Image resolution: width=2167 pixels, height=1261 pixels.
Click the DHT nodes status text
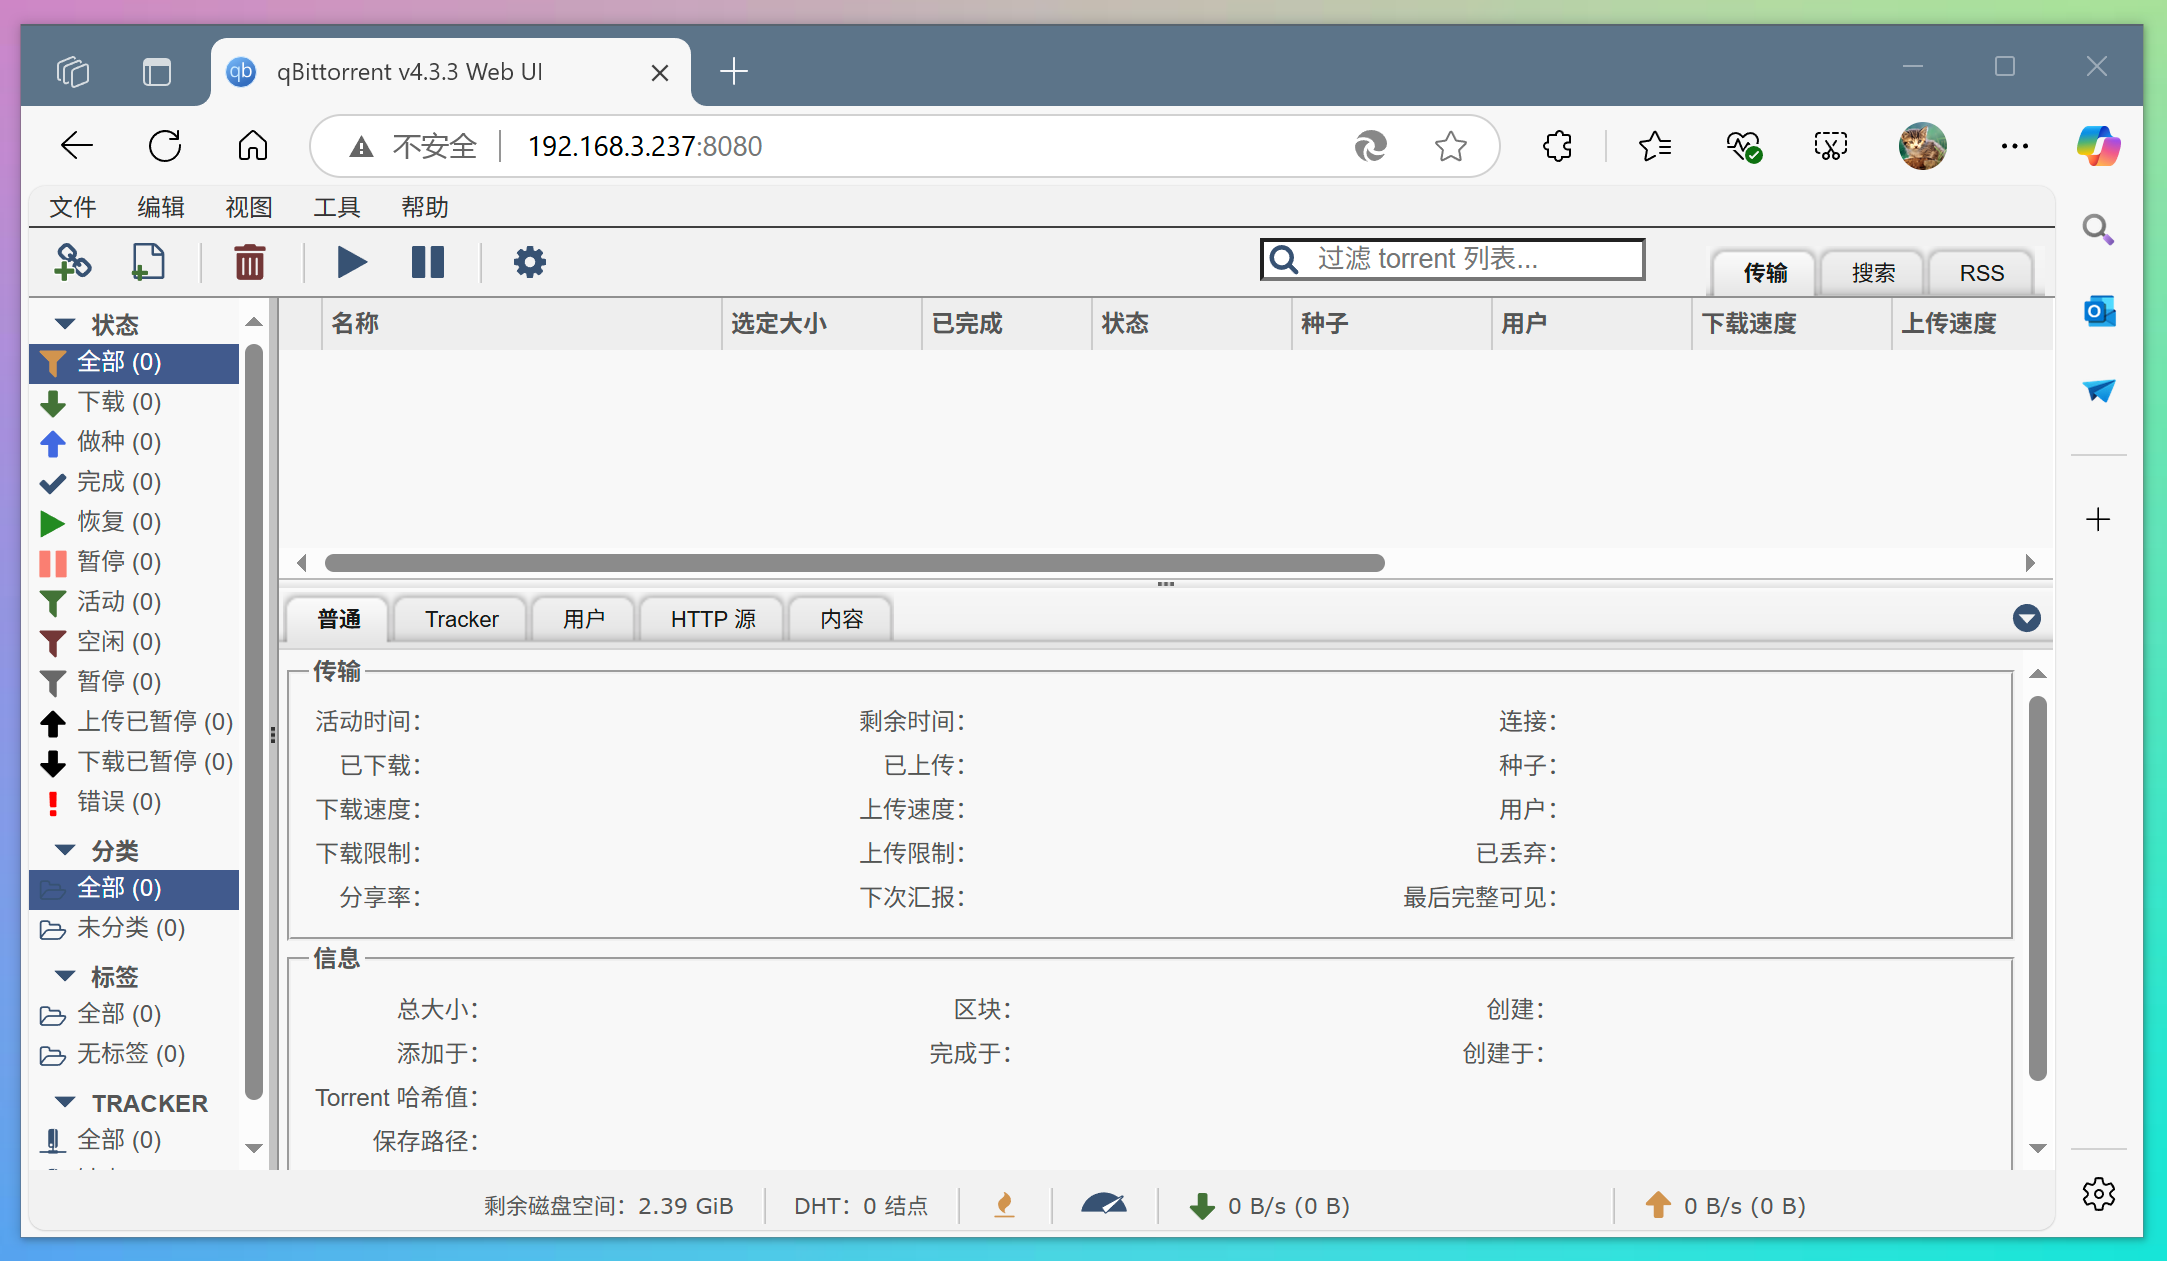click(861, 1205)
